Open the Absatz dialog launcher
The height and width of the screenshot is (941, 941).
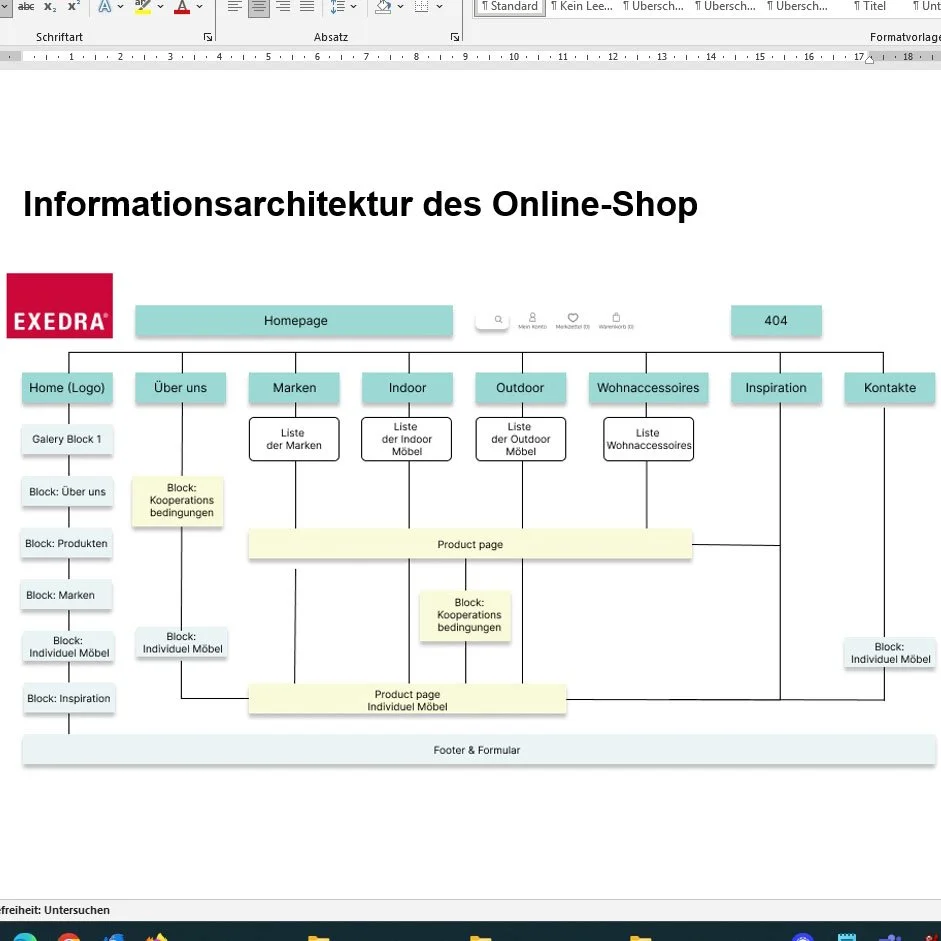pos(455,36)
